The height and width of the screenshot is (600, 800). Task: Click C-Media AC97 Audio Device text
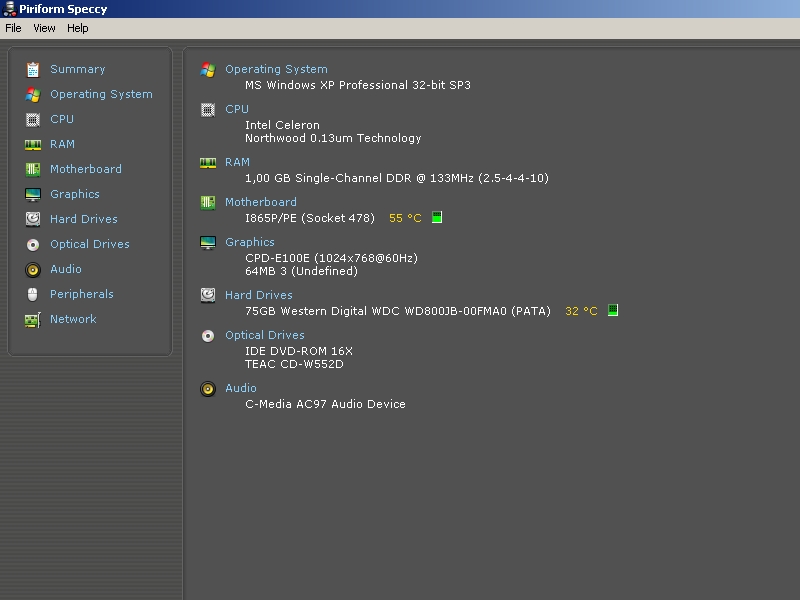point(325,404)
